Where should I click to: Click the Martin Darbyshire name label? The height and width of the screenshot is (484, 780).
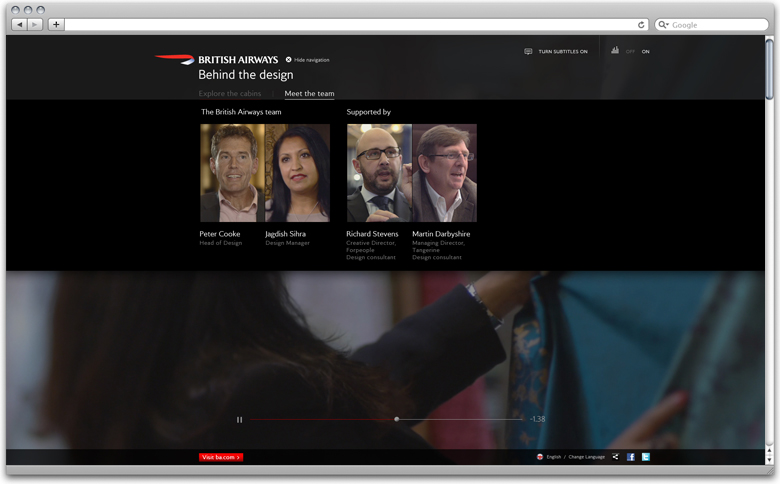tap(441, 234)
